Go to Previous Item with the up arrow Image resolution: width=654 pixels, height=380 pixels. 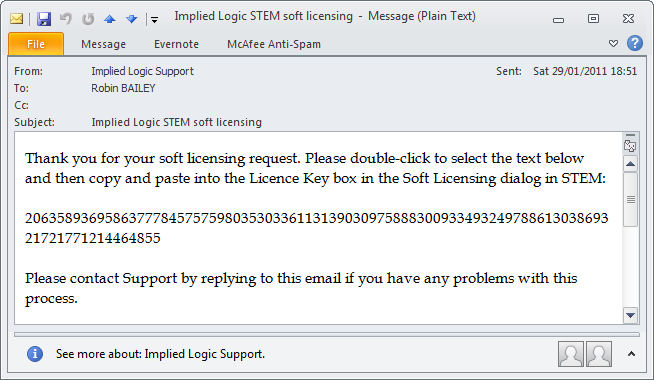[110, 19]
